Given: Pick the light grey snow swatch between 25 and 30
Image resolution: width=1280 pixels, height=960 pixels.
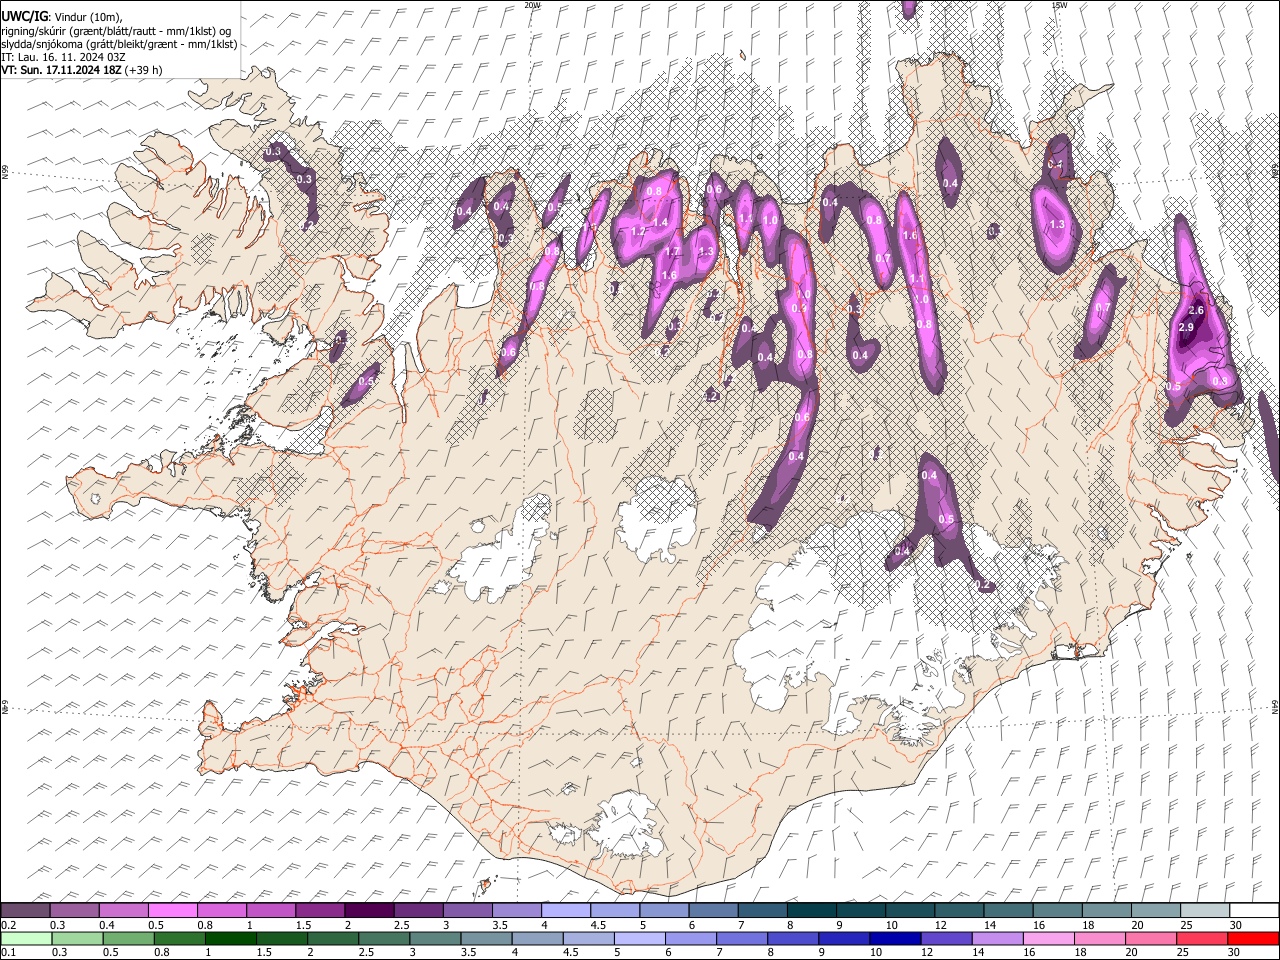Looking at the screenshot, I should (1205, 910).
